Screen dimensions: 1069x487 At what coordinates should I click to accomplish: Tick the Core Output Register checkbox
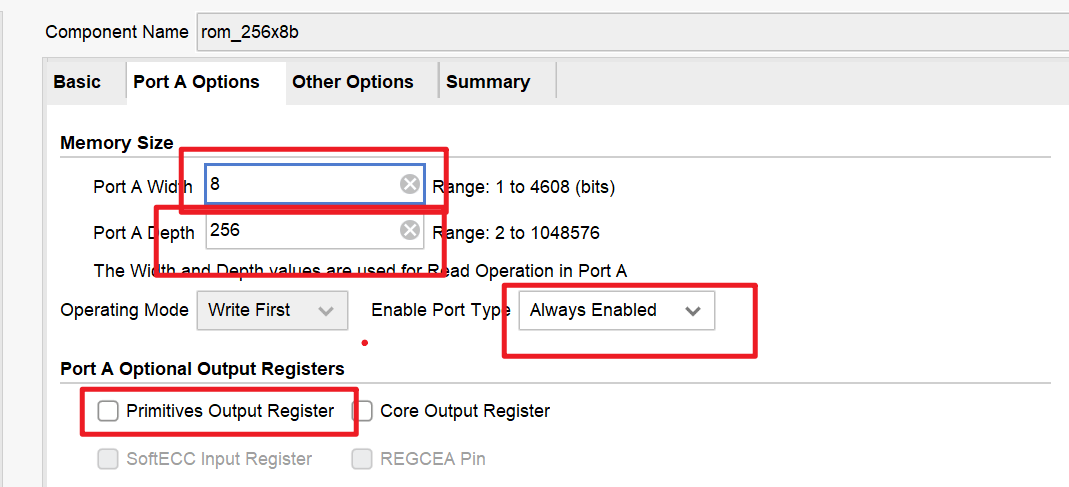click(x=364, y=411)
